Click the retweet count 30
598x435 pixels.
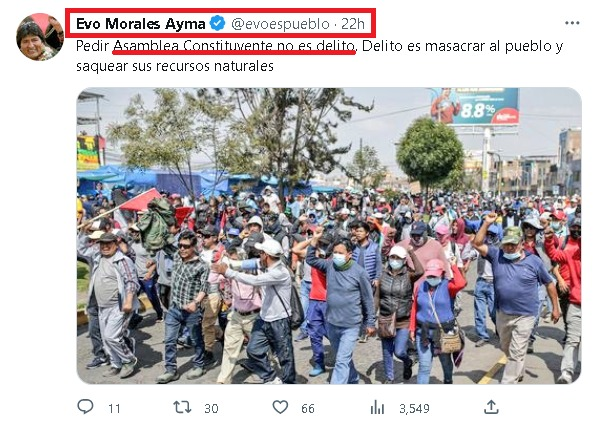pyautogui.click(x=211, y=409)
